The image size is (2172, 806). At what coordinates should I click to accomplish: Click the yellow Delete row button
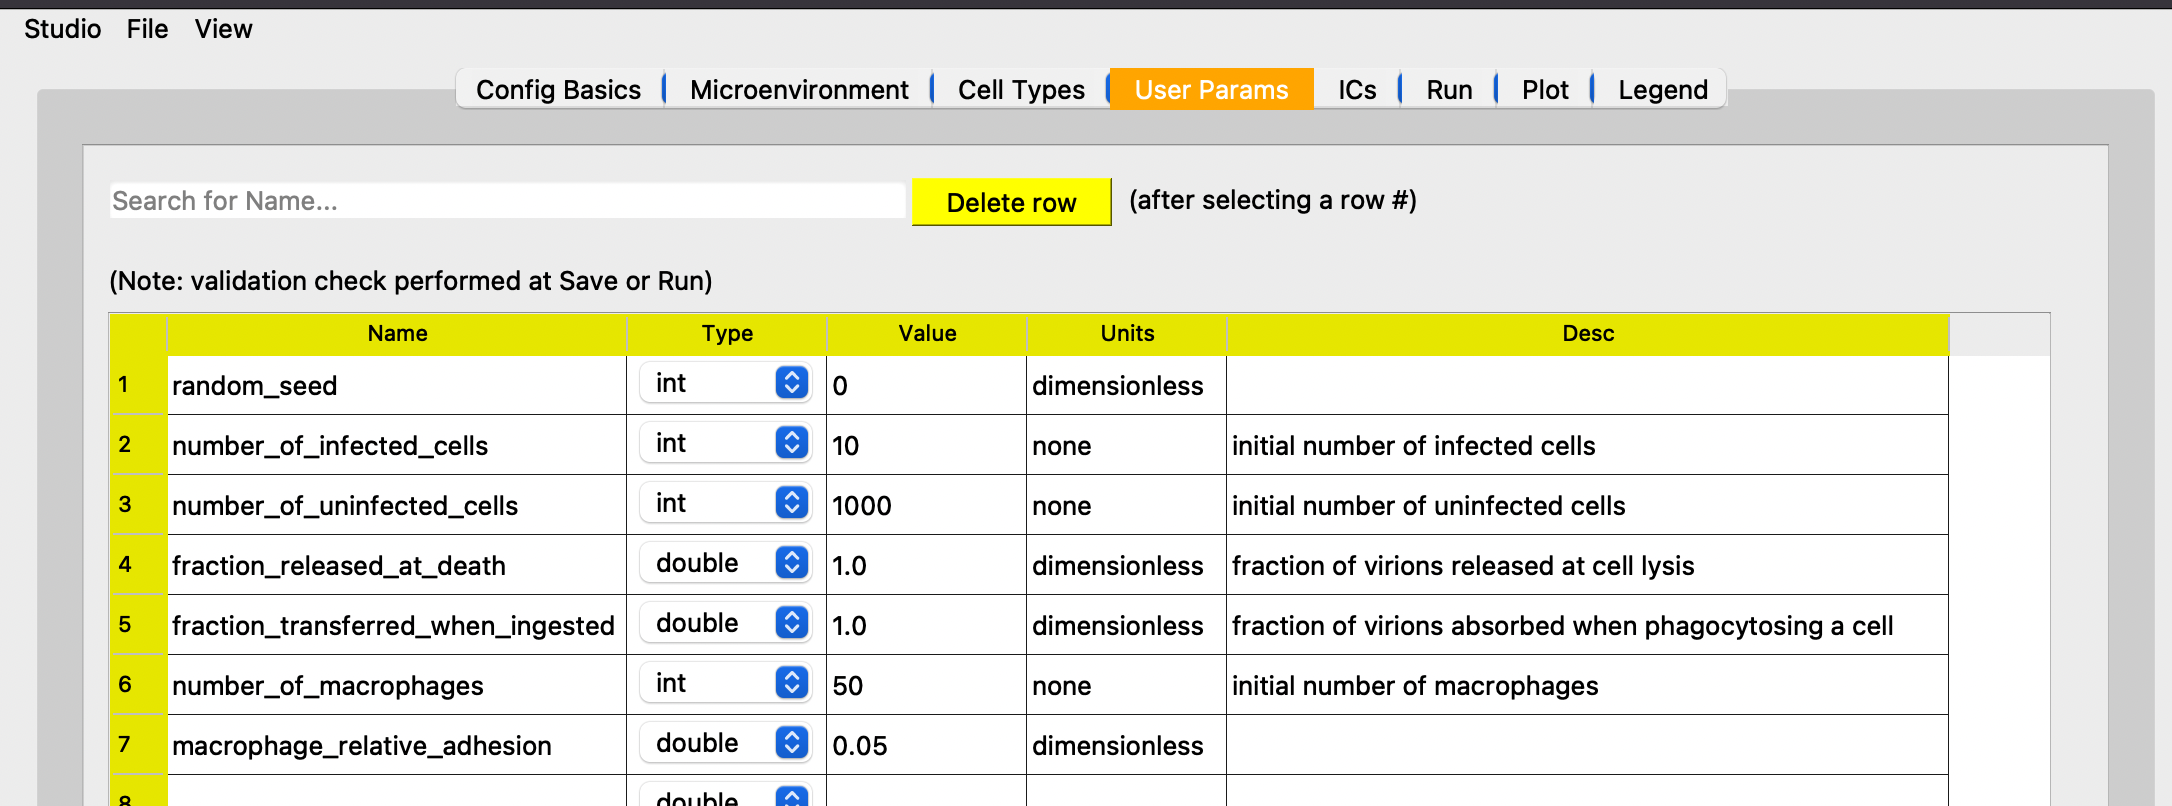1011,202
